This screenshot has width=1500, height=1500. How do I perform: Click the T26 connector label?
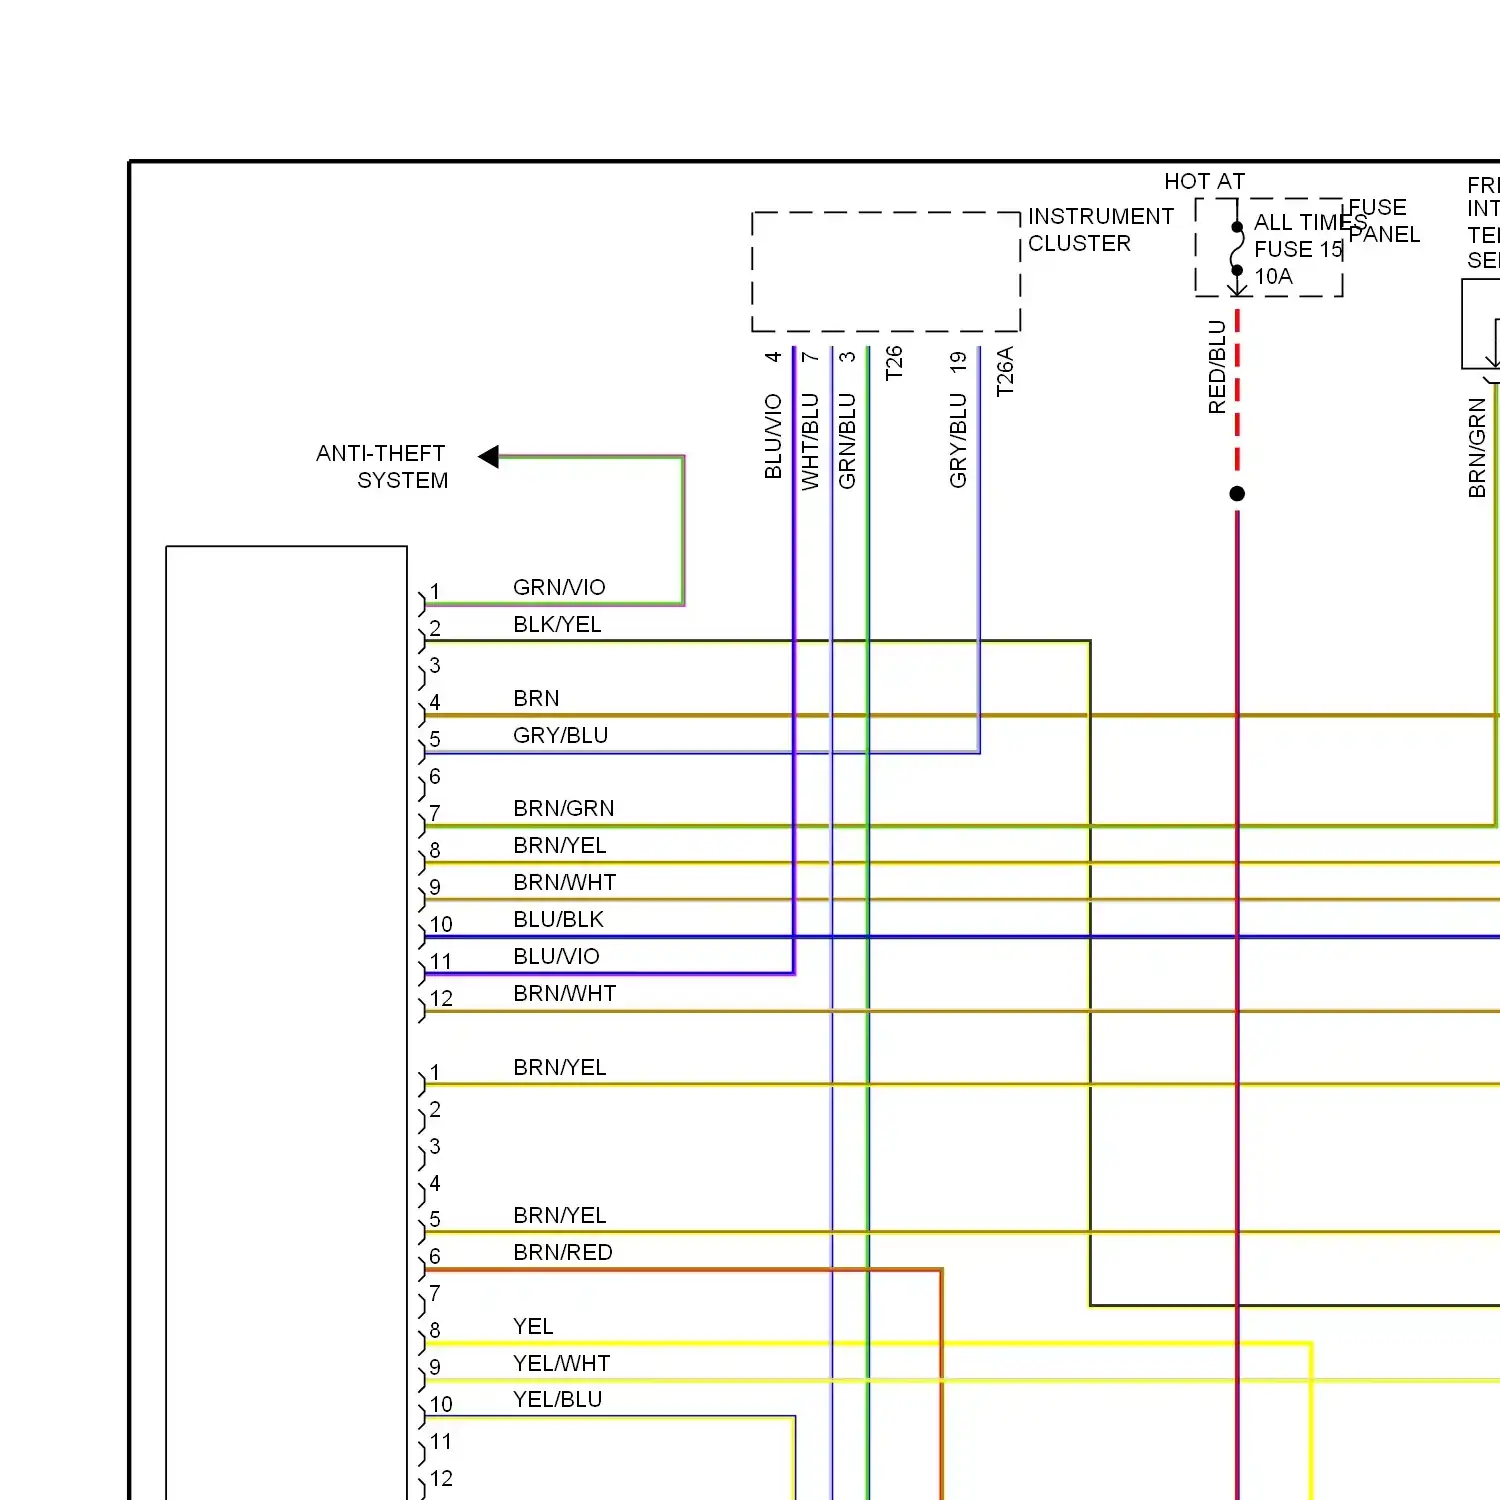894,362
